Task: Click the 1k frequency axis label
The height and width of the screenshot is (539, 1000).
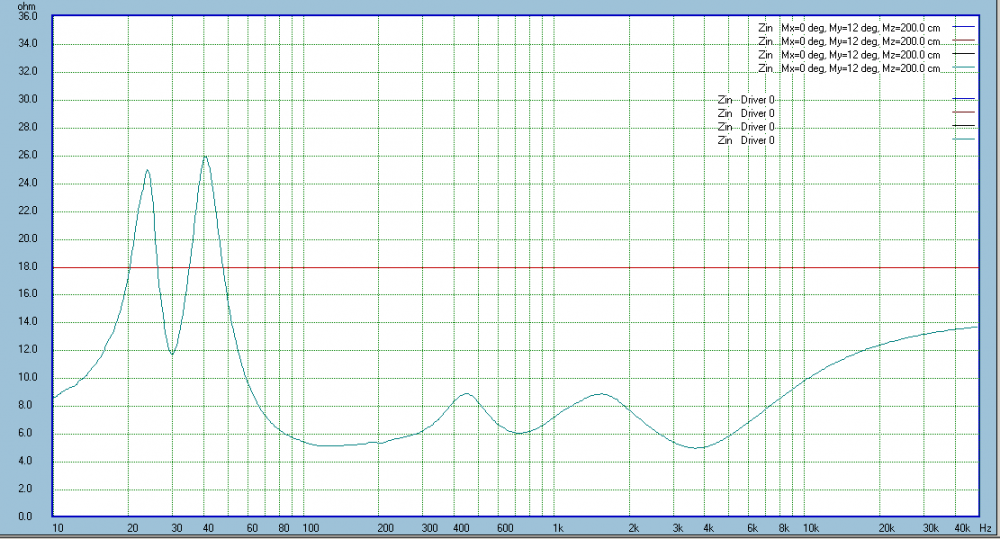Action: (x=558, y=528)
